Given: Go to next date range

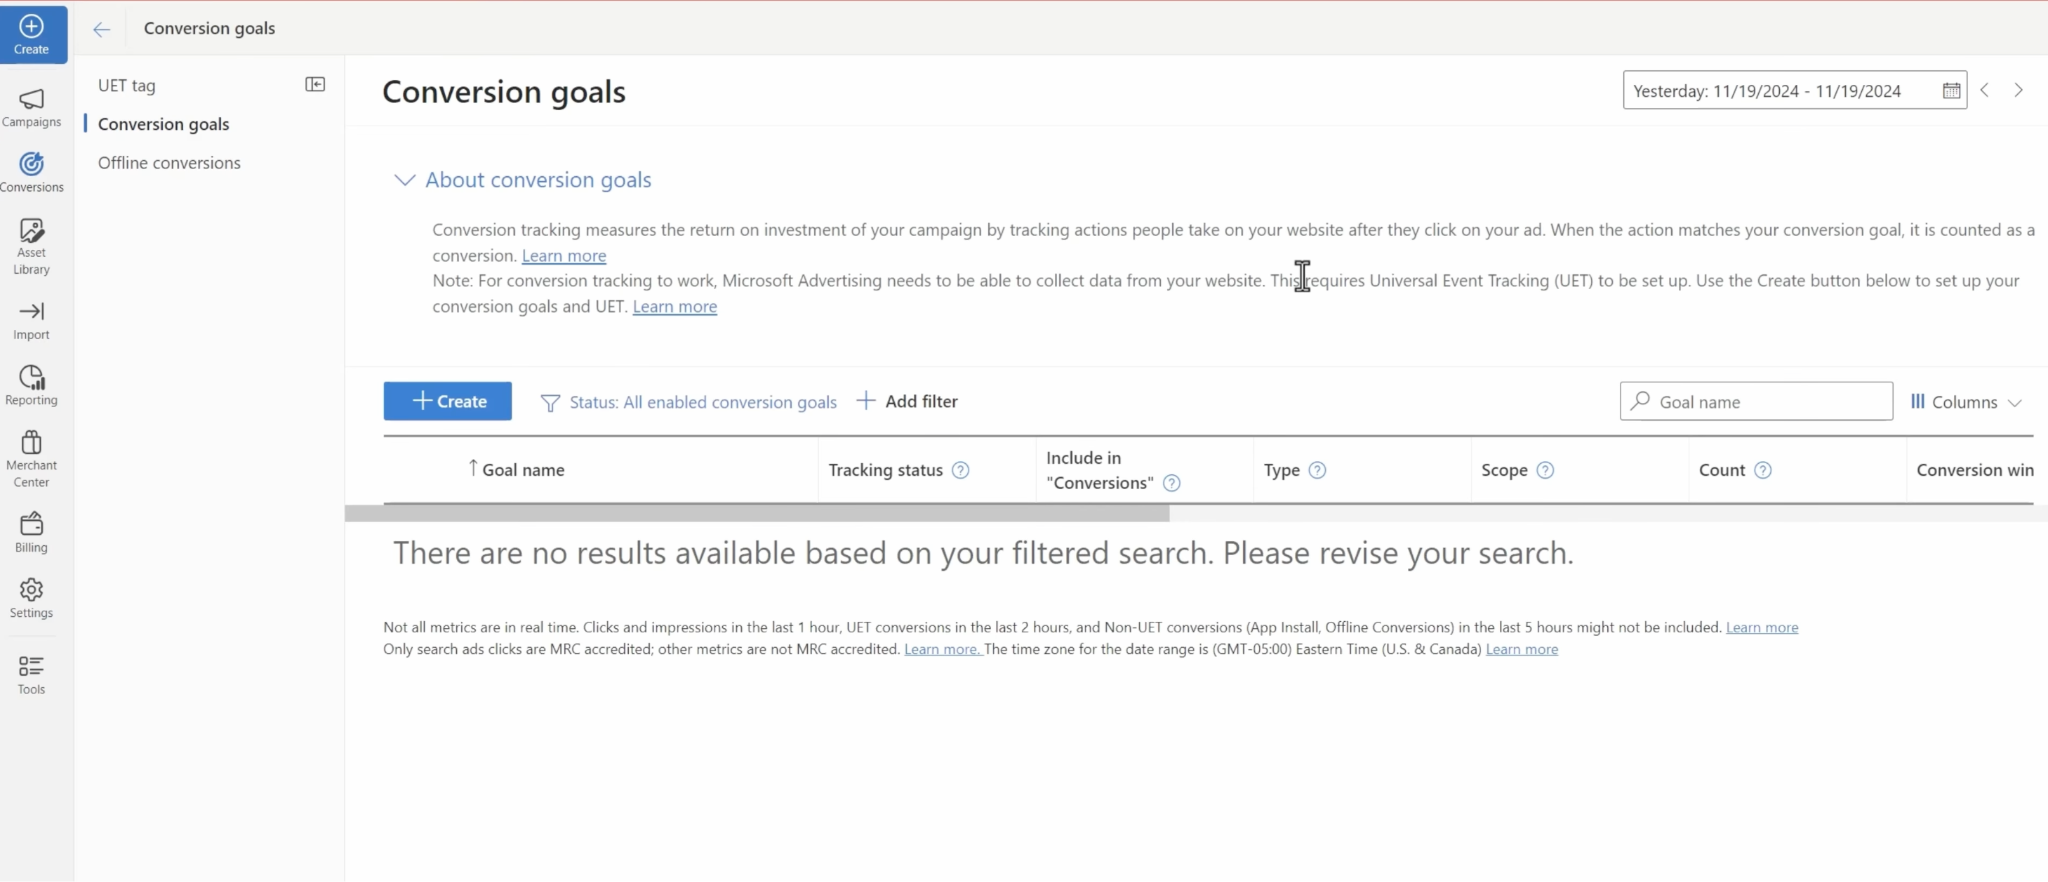Looking at the screenshot, I should point(2019,90).
